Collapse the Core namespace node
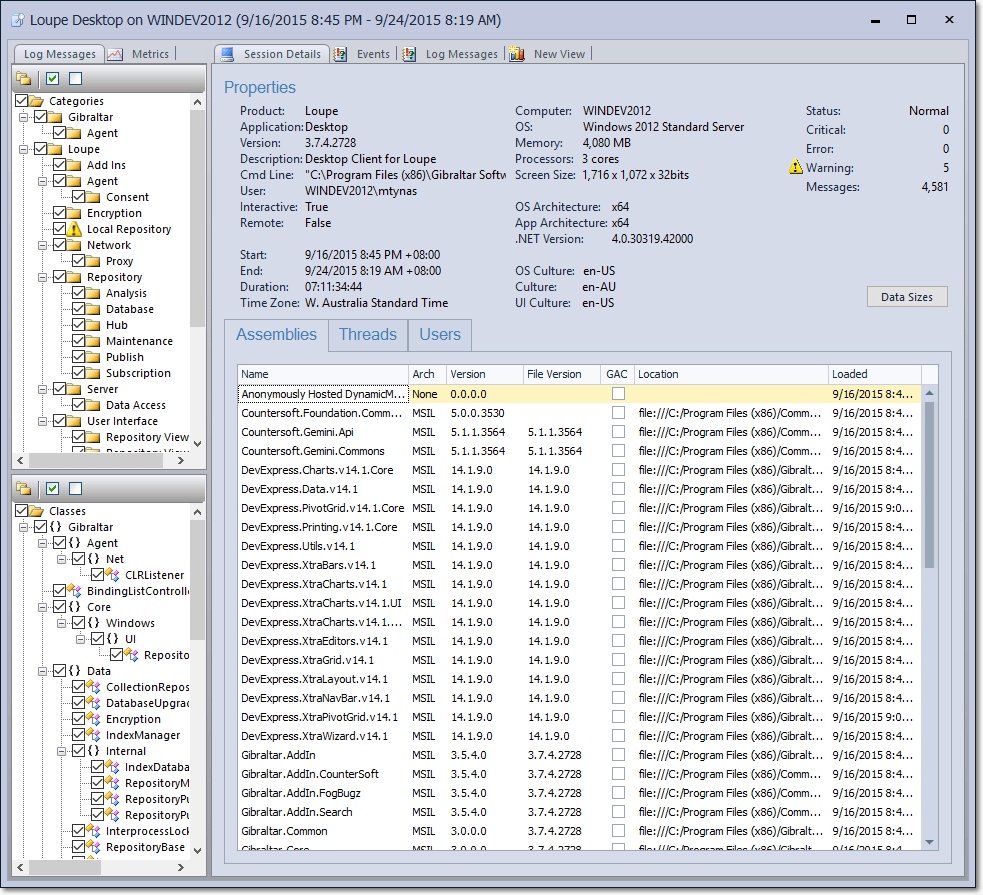Screen dimensions: 983x895 tap(42, 607)
